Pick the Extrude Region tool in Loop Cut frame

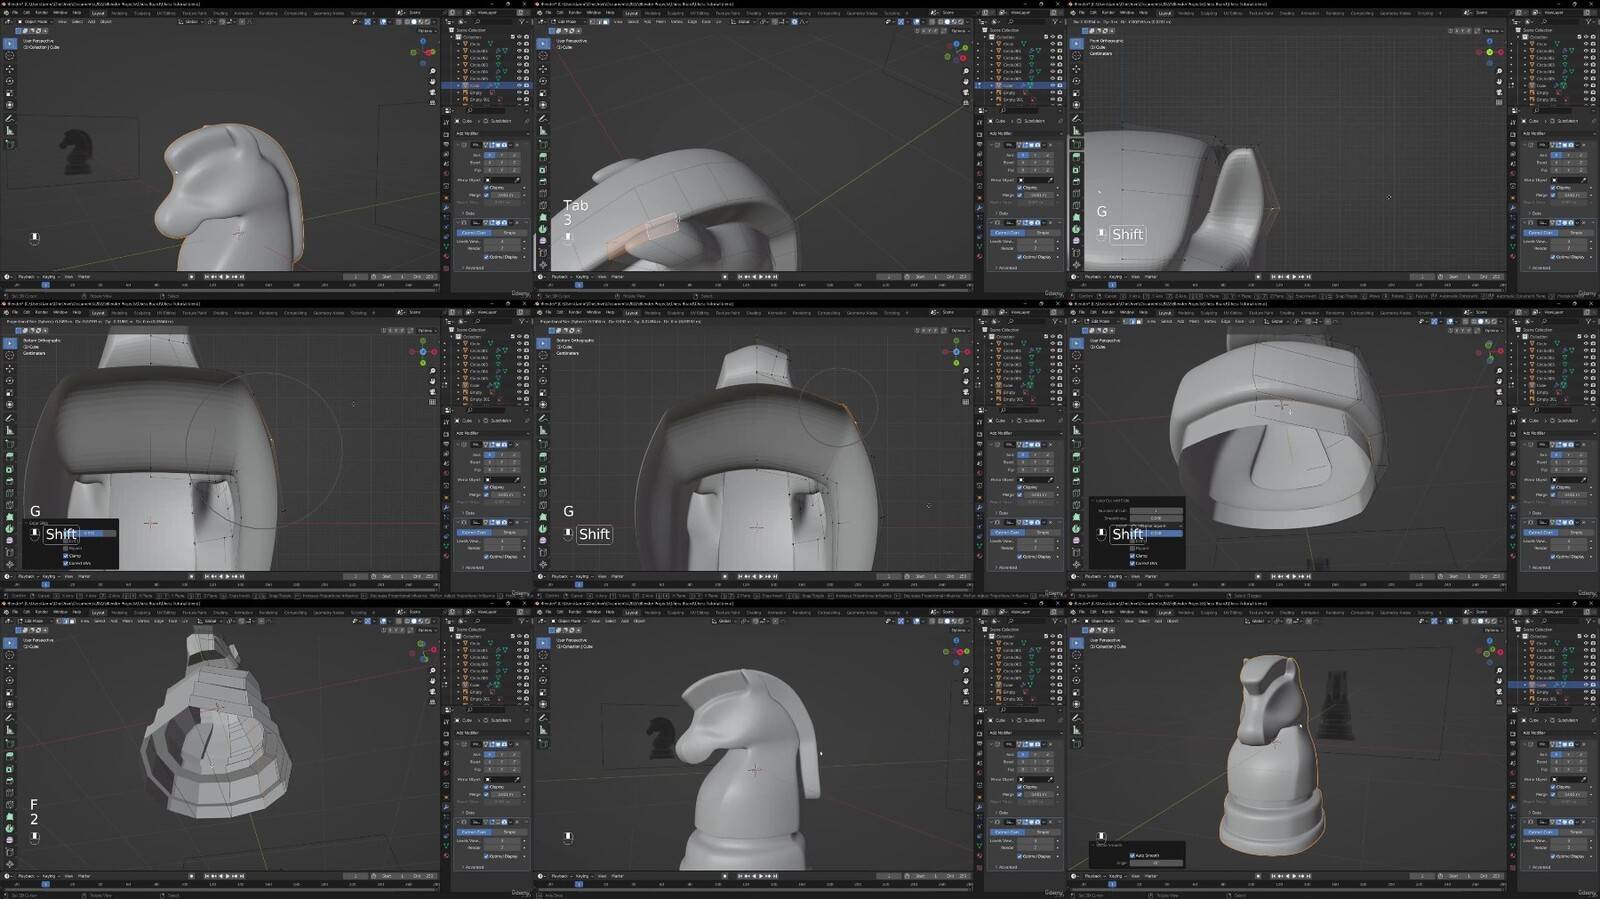1076,457
